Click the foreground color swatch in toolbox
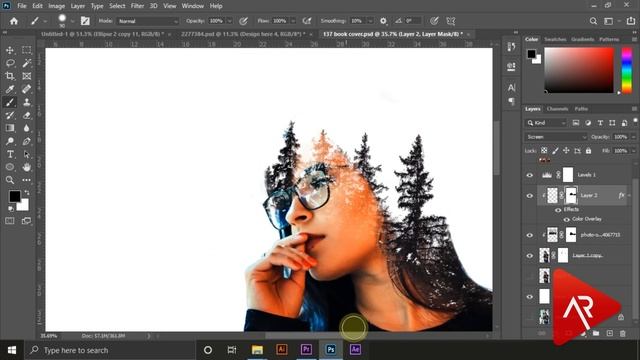The height and width of the screenshot is (360, 640). [x=14, y=197]
